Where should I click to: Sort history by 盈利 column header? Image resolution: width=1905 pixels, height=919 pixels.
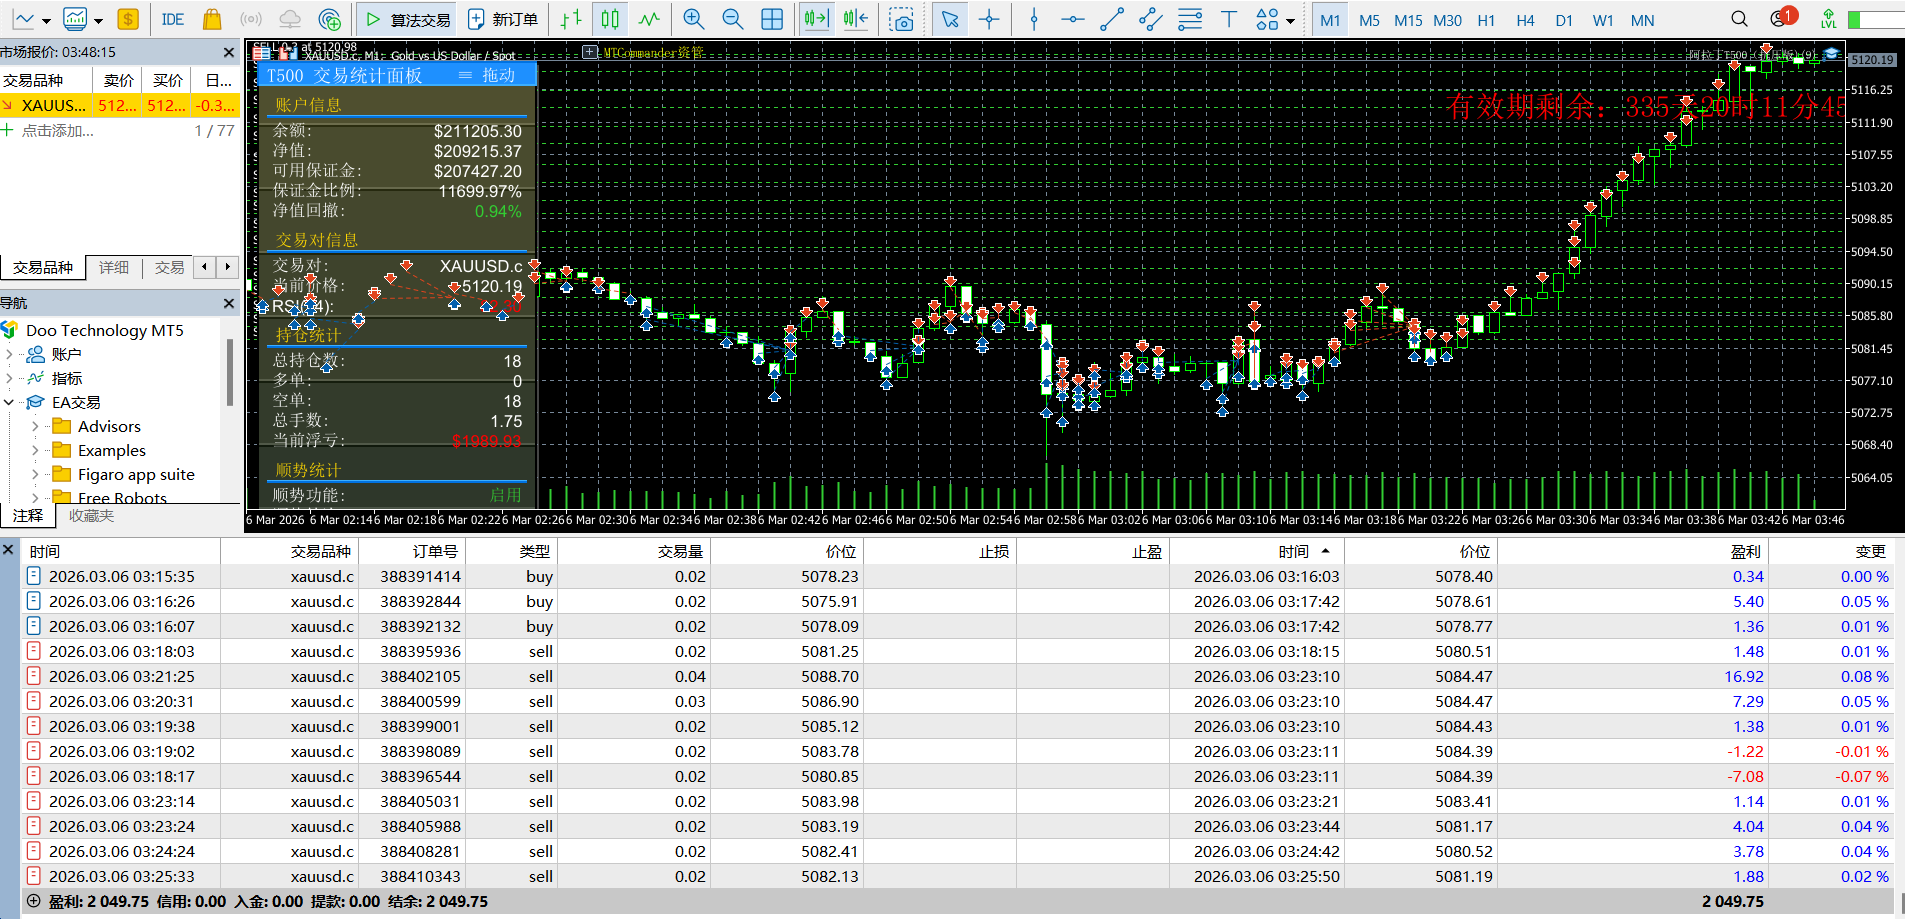point(1745,551)
